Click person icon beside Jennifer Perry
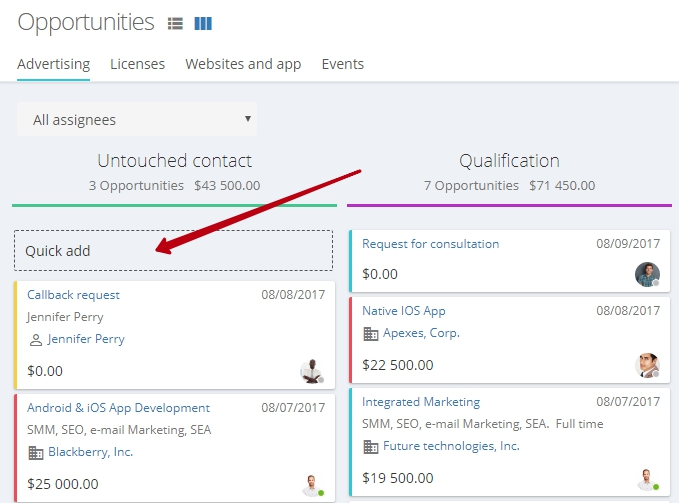Screen dimensions: 679x503 tap(36, 340)
